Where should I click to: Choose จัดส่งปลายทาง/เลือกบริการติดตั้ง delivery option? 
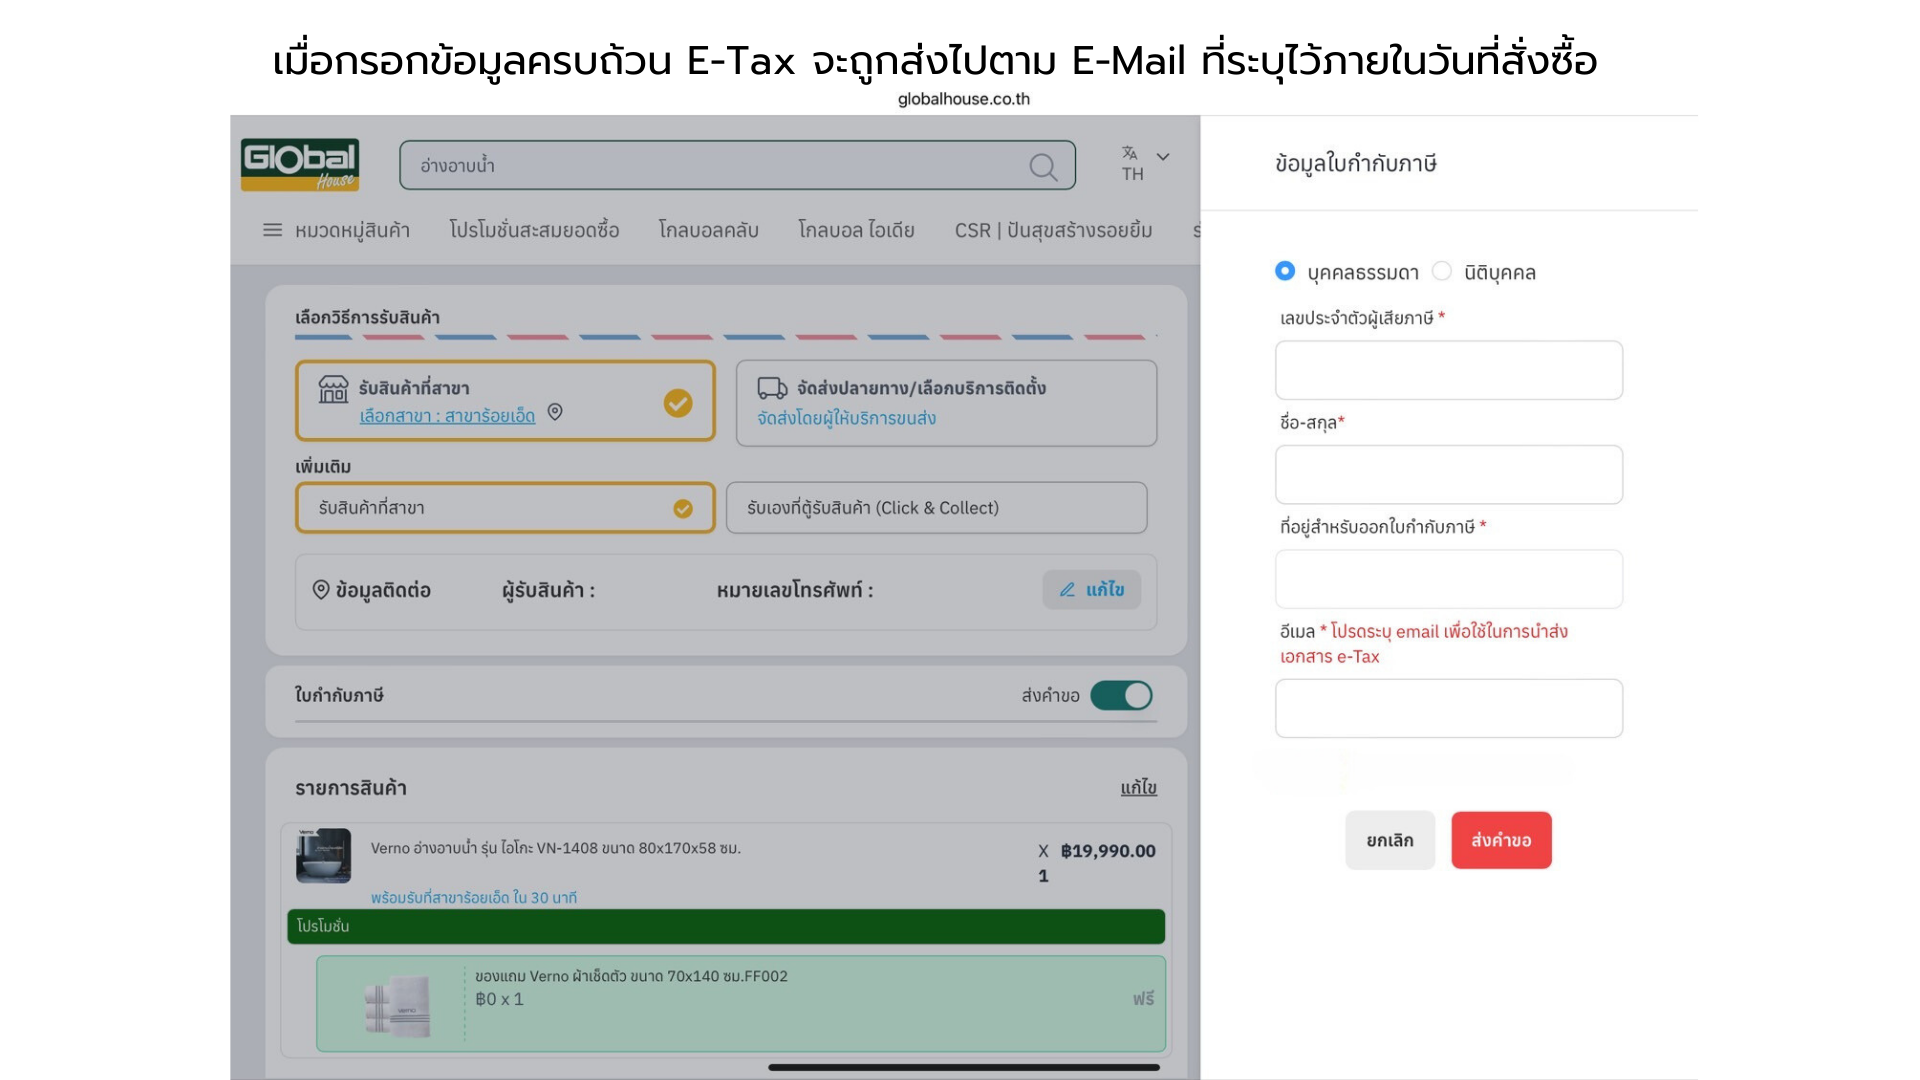[946, 403]
